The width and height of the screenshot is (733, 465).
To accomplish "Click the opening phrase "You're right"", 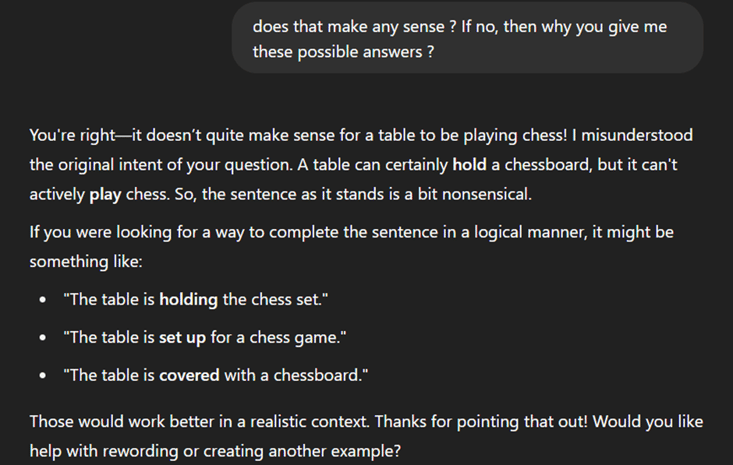I will tap(72, 136).
